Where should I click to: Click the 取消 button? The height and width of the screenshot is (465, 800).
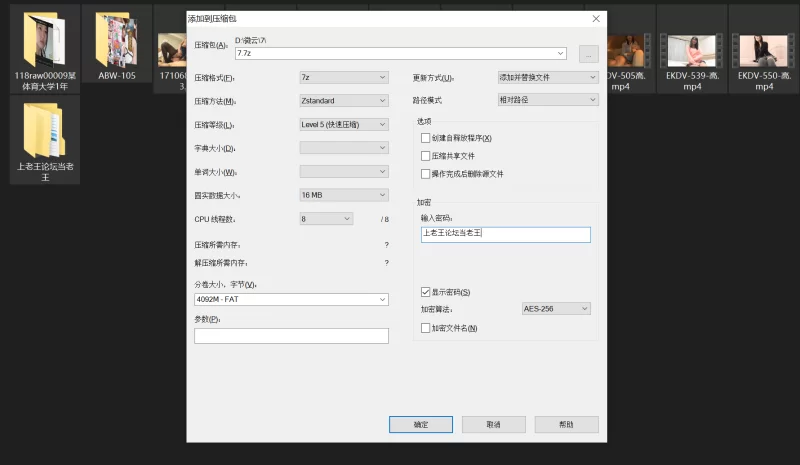493,425
